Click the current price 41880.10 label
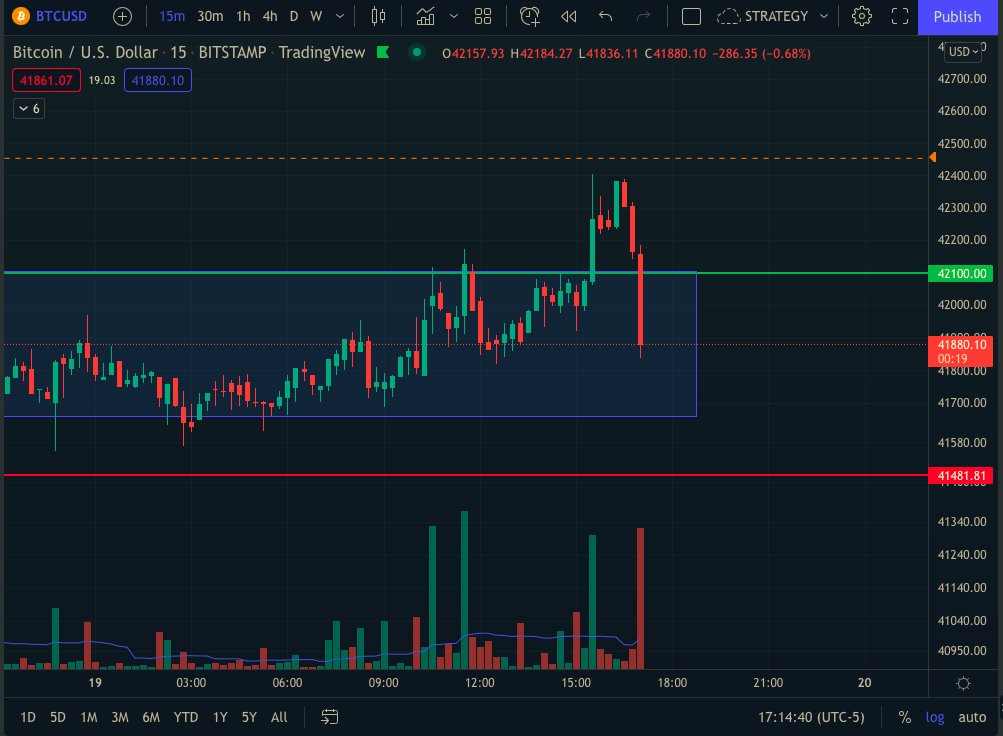The width and height of the screenshot is (1003, 736). coord(960,351)
